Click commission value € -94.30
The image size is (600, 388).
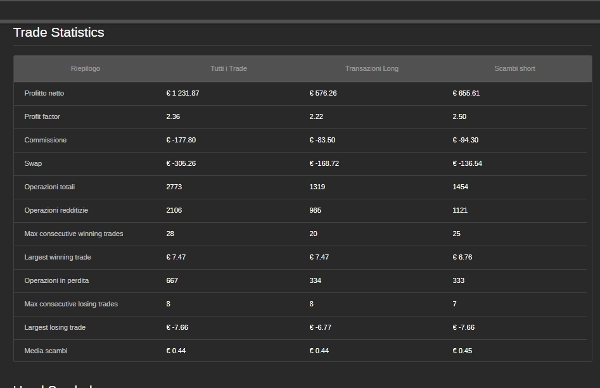point(465,140)
